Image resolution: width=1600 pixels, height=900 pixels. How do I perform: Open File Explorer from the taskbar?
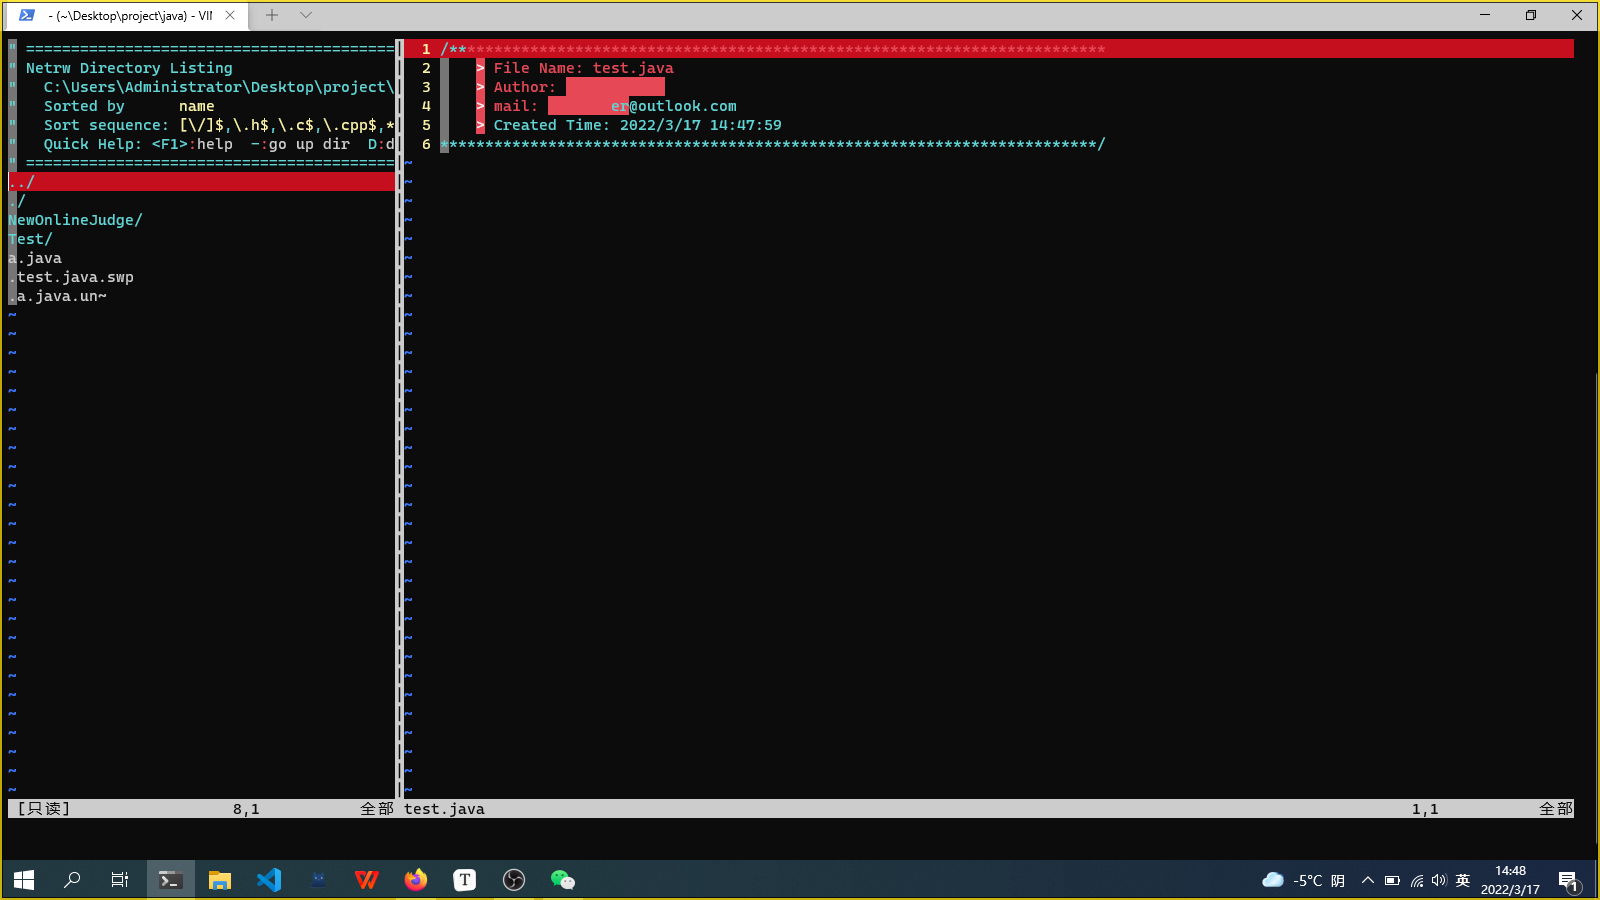tap(220, 880)
